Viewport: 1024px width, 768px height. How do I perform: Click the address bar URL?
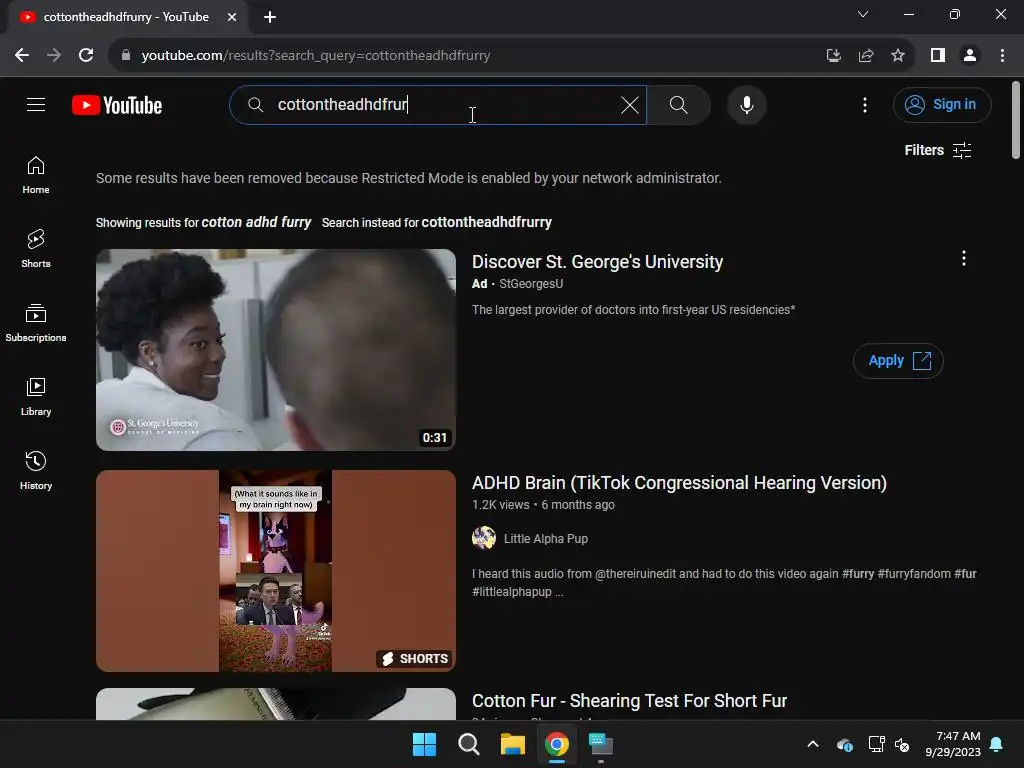(316, 56)
